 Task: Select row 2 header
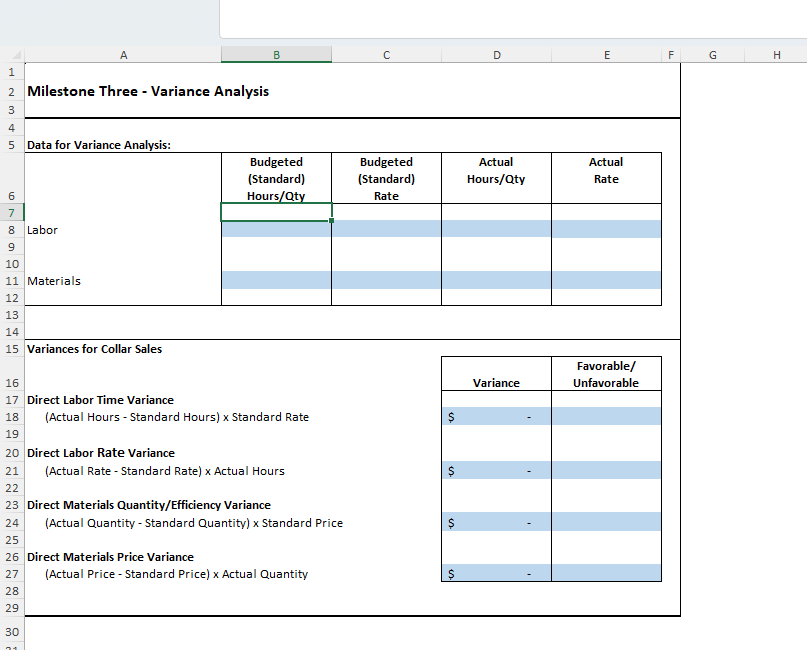(x=12, y=92)
